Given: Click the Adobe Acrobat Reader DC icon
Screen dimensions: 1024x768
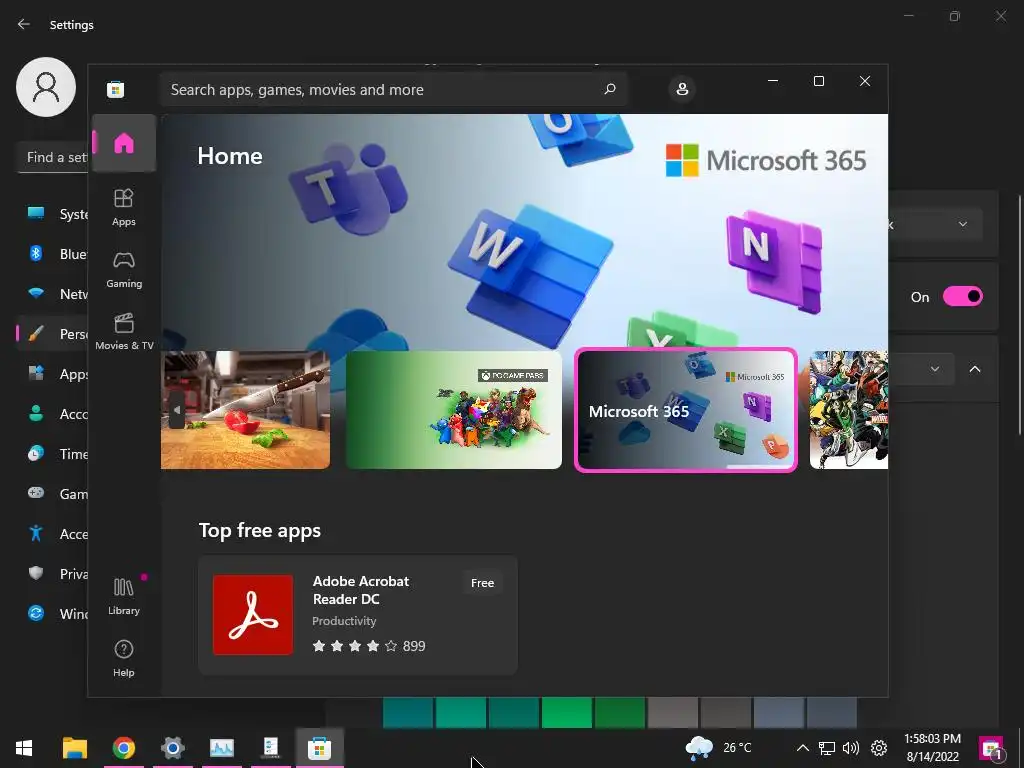Looking at the screenshot, I should click(253, 615).
